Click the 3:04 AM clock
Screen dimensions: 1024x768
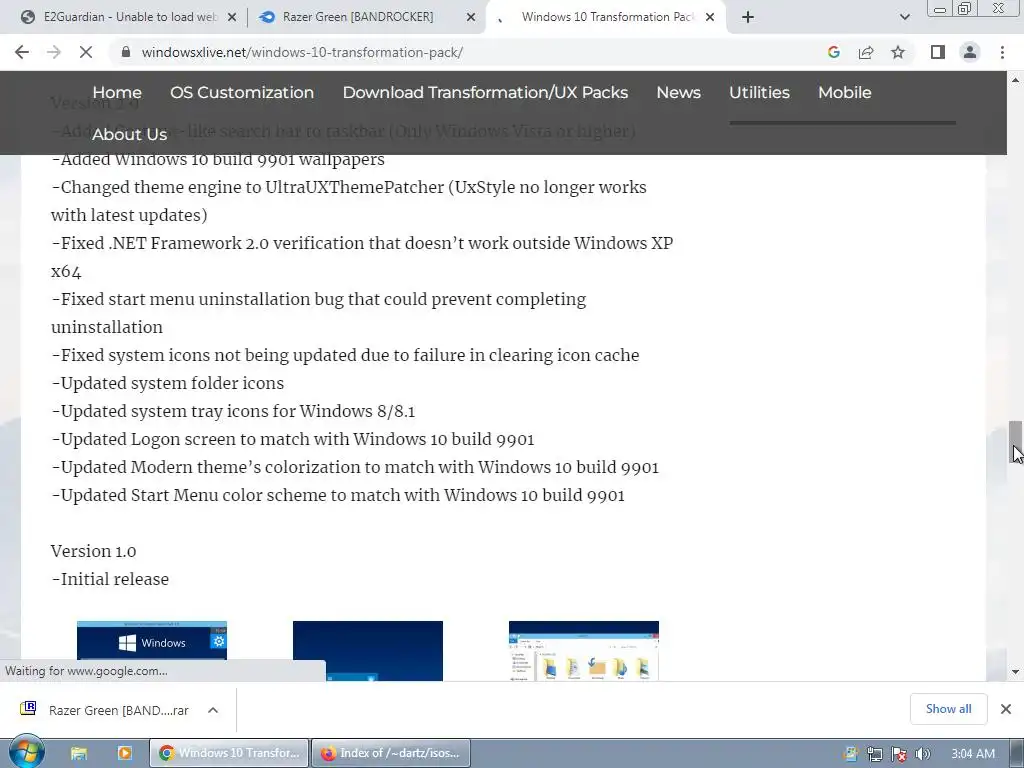973,754
